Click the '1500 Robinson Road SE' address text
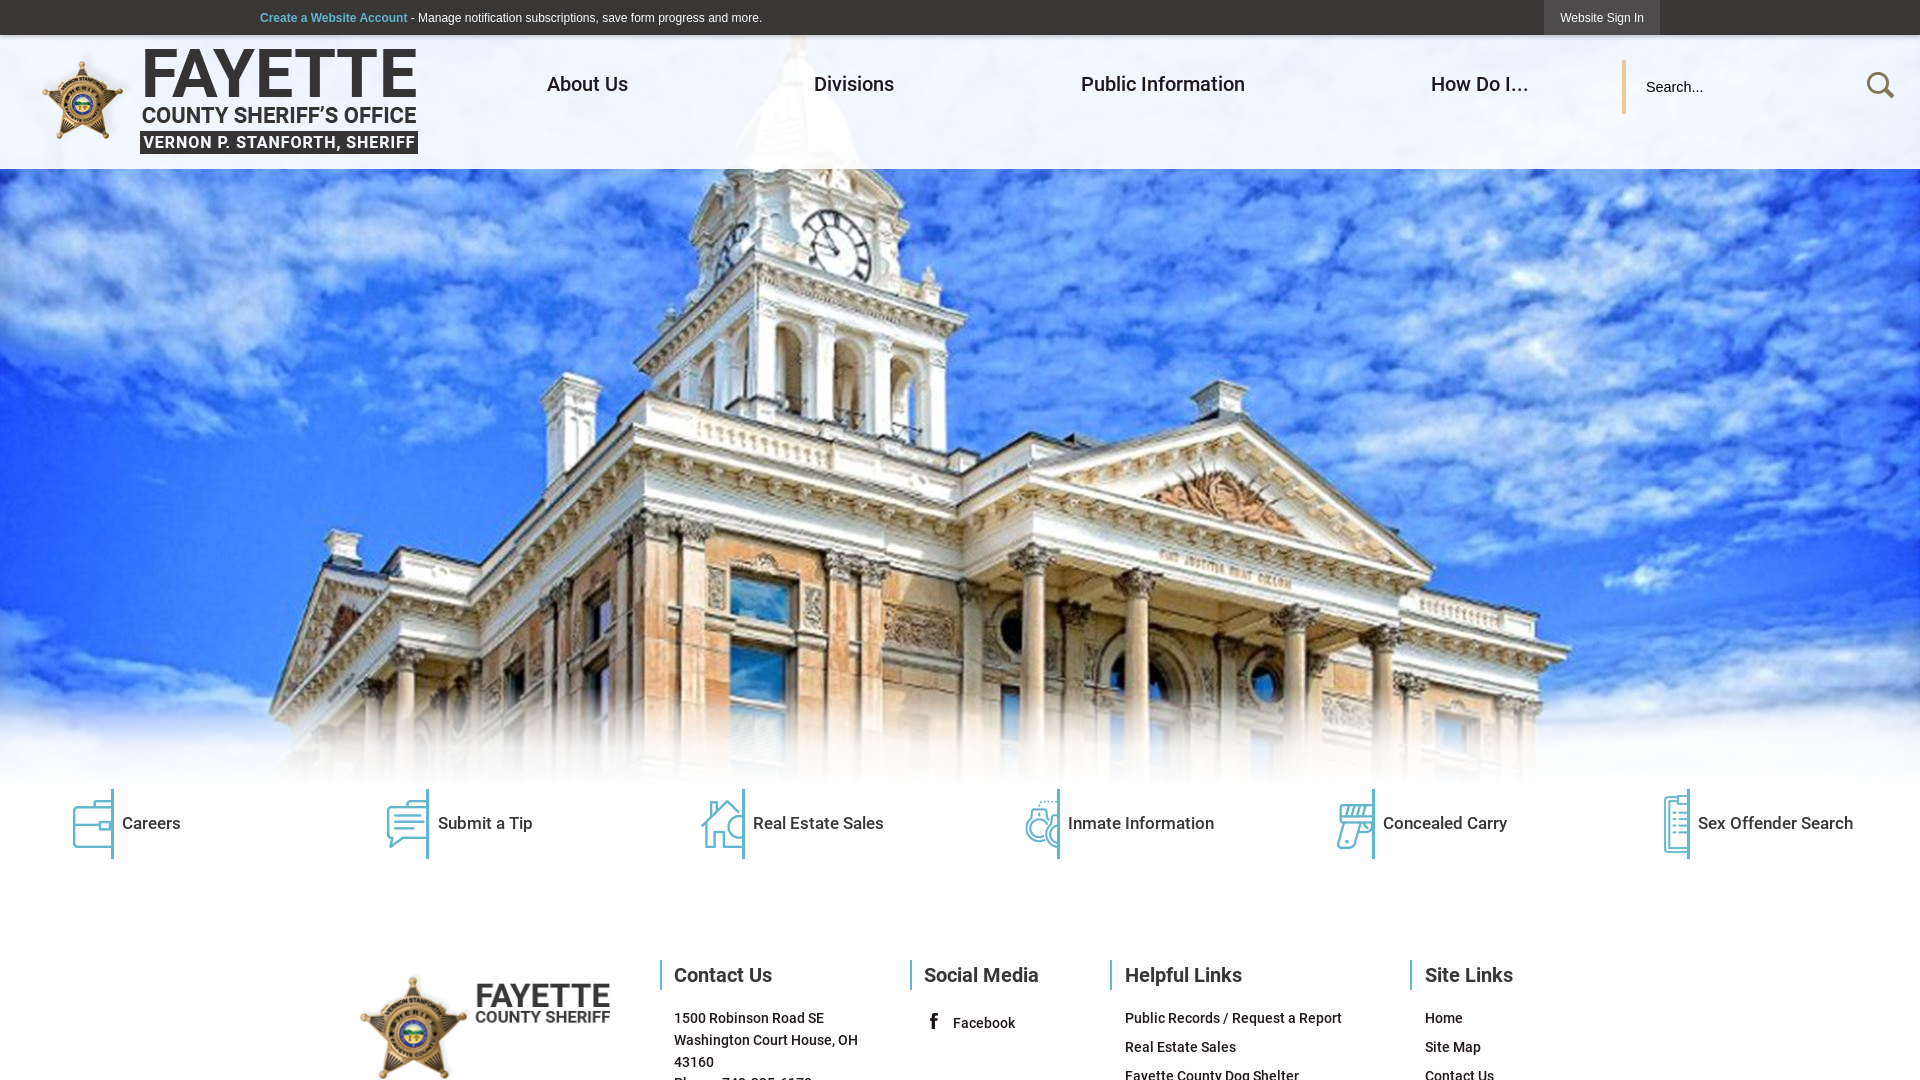The width and height of the screenshot is (1920, 1080). (x=749, y=1018)
